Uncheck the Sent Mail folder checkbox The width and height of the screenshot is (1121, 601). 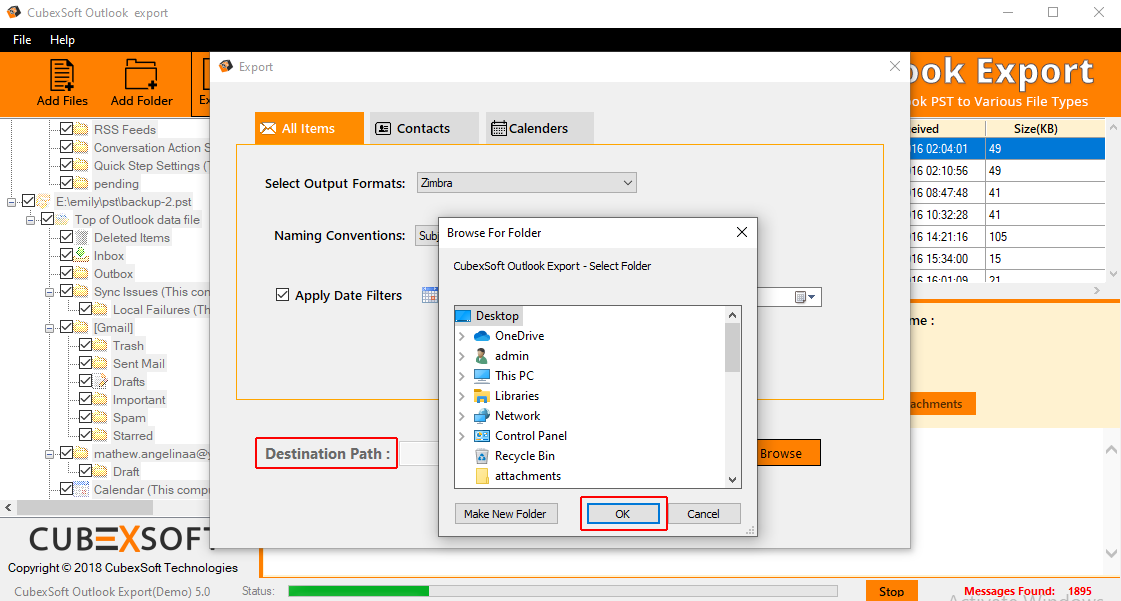[x=85, y=364]
